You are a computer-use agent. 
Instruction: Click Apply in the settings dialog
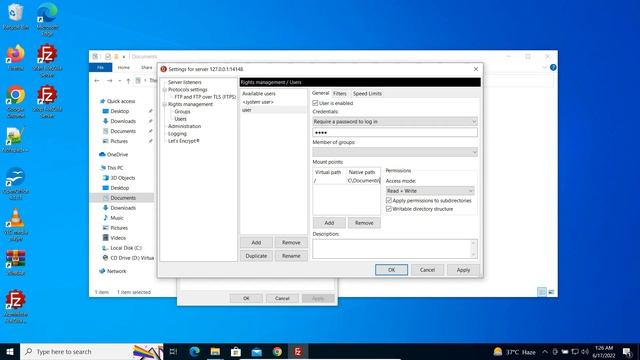tap(463, 270)
